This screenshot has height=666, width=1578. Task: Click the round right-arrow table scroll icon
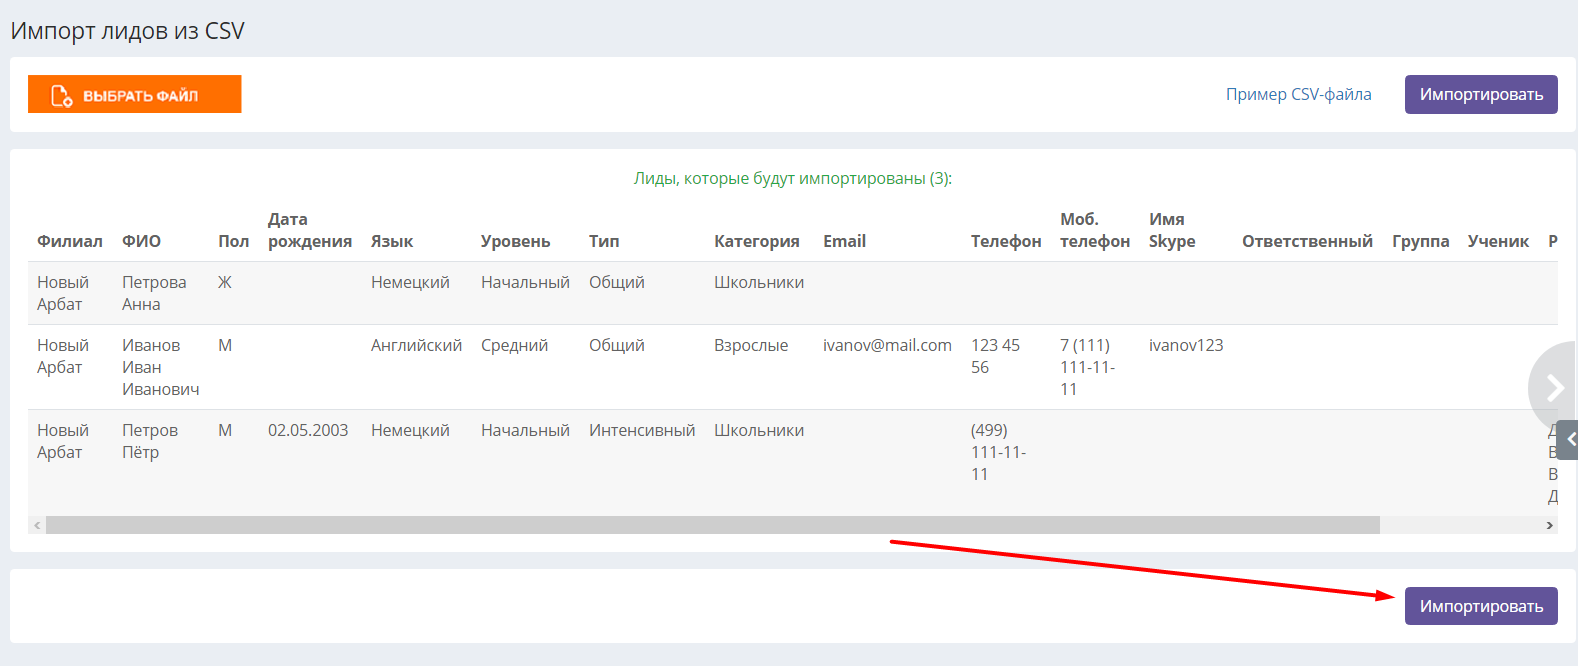1553,387
